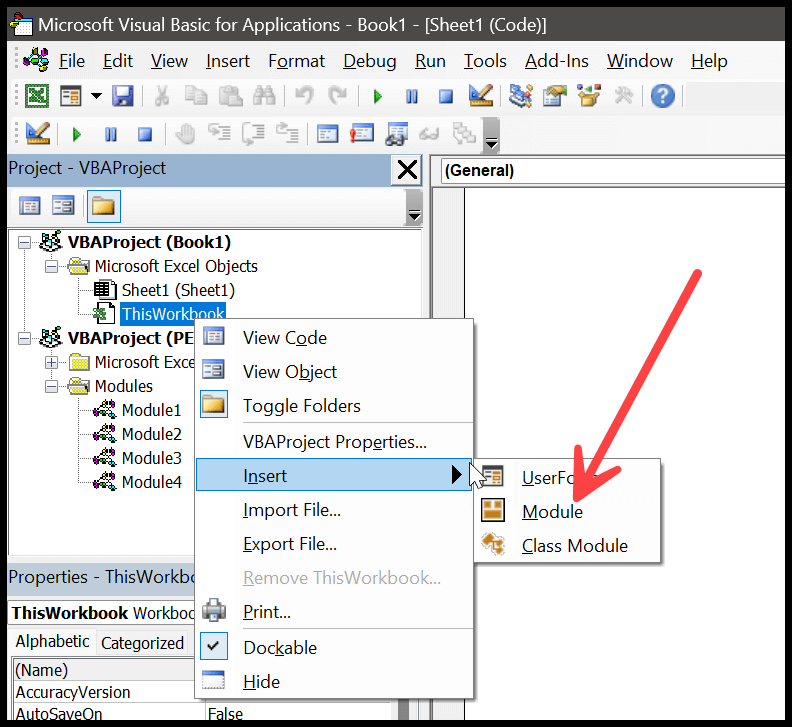Click the Redo arrow icon
The height and width of the screenshot is (727, 792).
[x=337, y=95]
